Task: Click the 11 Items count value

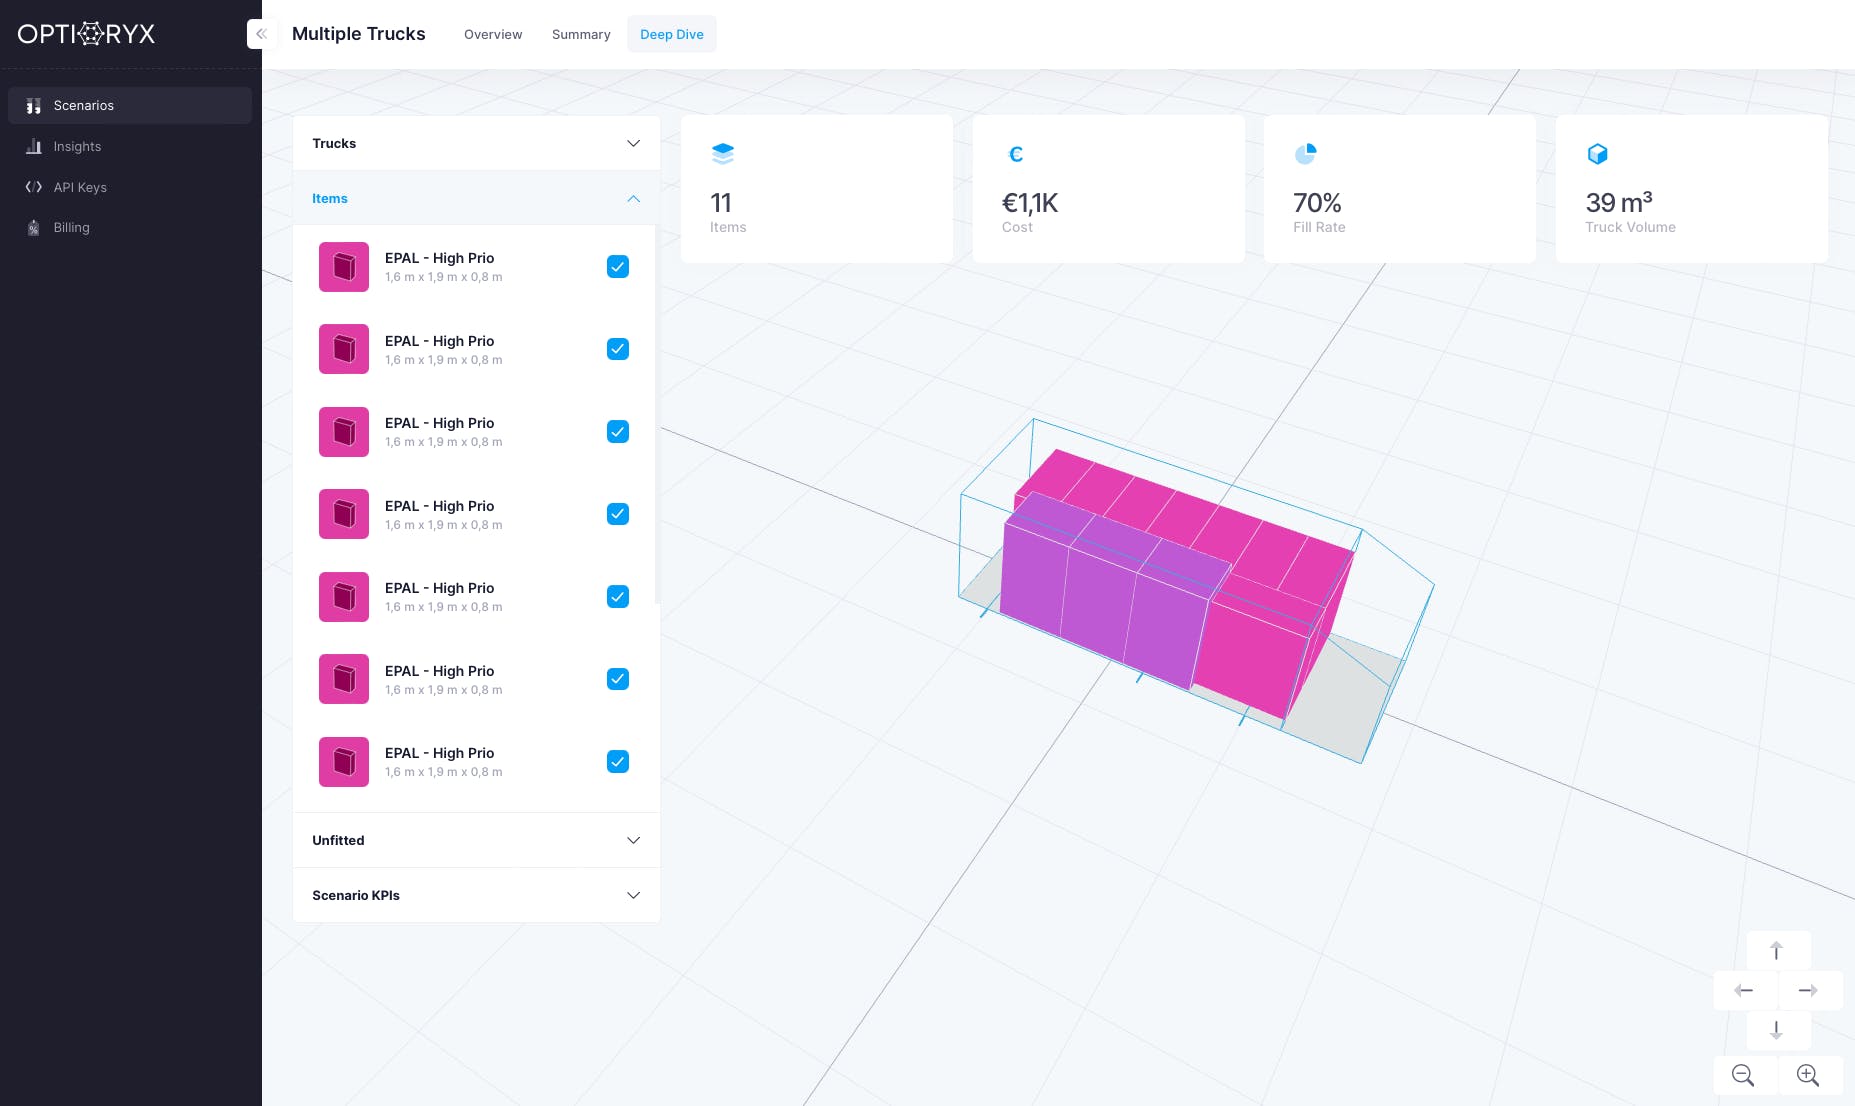Action: 721,203
